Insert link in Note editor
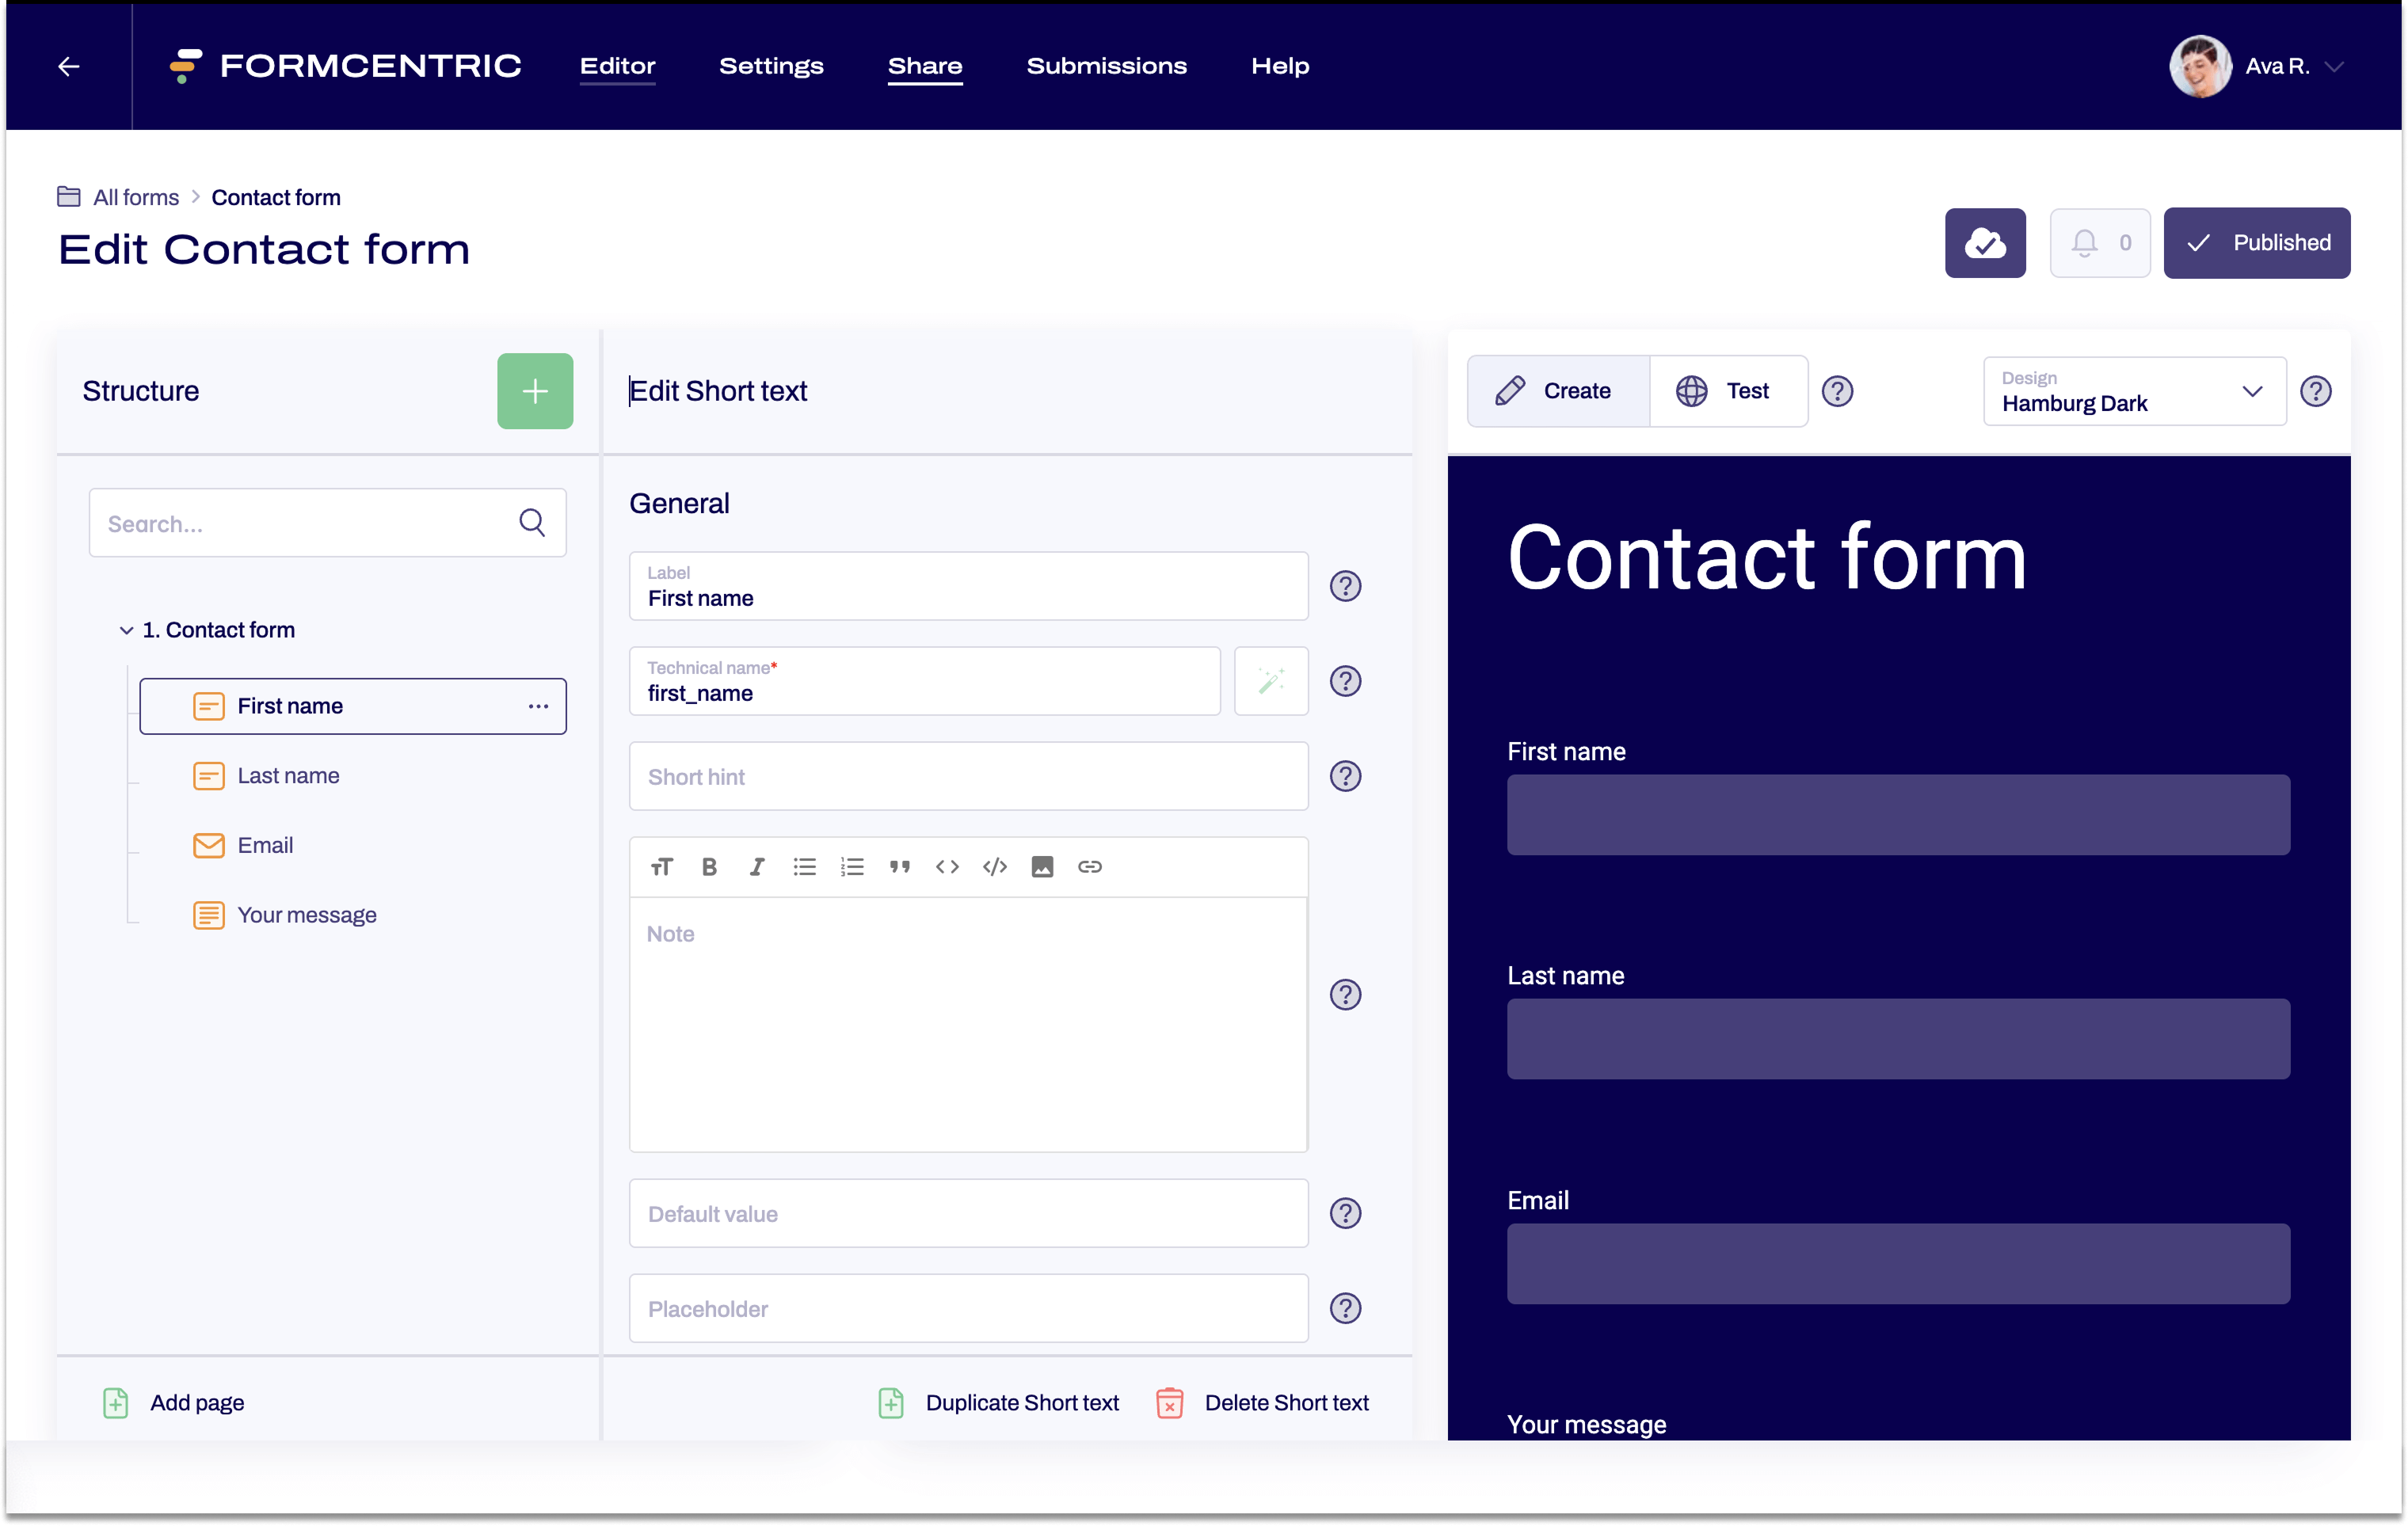2408x1526 pixels. click(x=1090, y=866)
